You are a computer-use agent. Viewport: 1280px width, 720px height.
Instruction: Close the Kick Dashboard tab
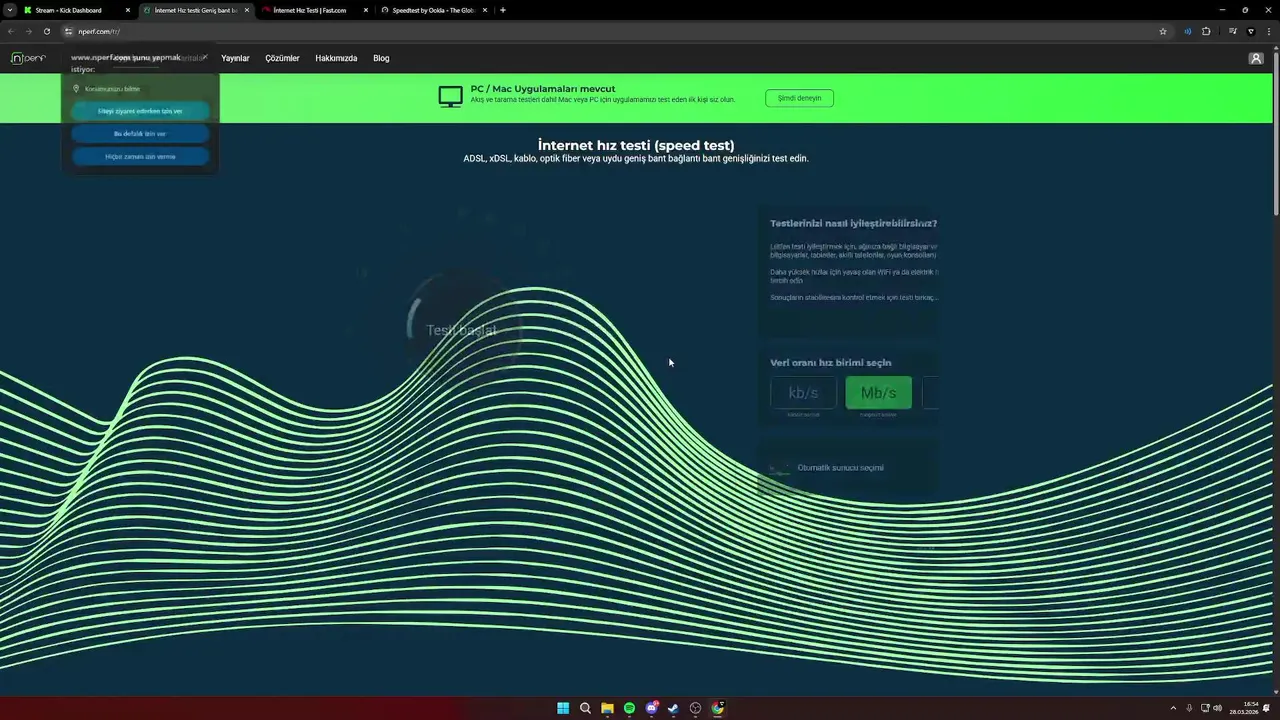[x=127, y=10]
